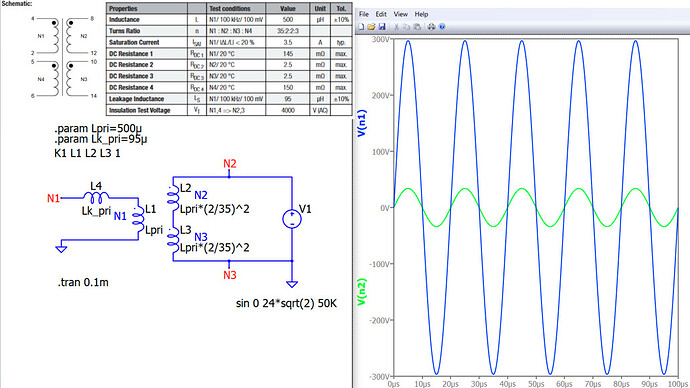
Task: Click the ground symbol below inductor L1
Action: 61,249
